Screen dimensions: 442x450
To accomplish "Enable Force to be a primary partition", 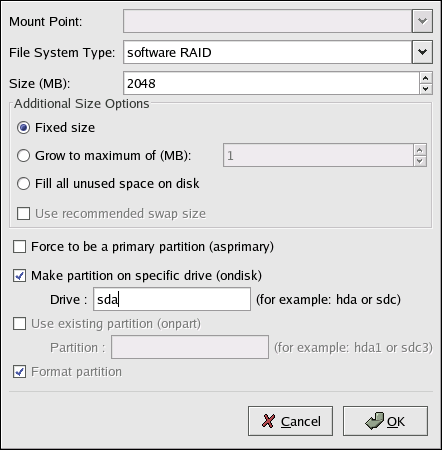I will click(x=19, y=247).
